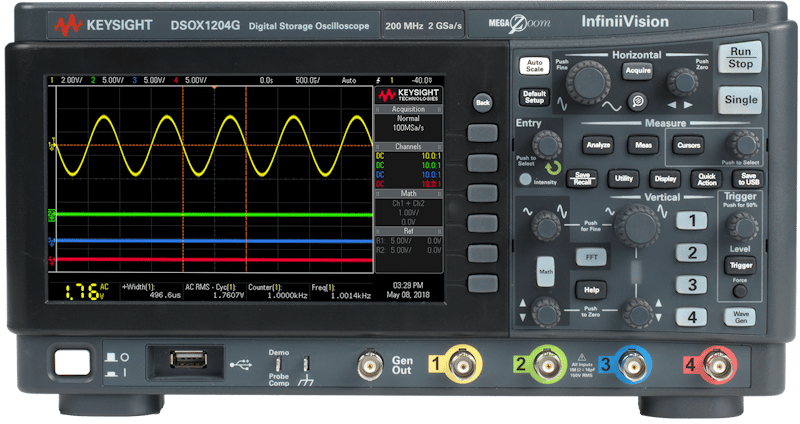Click the May 08, 2018 date display
This screenshot has width=800, height=424.
408,295
